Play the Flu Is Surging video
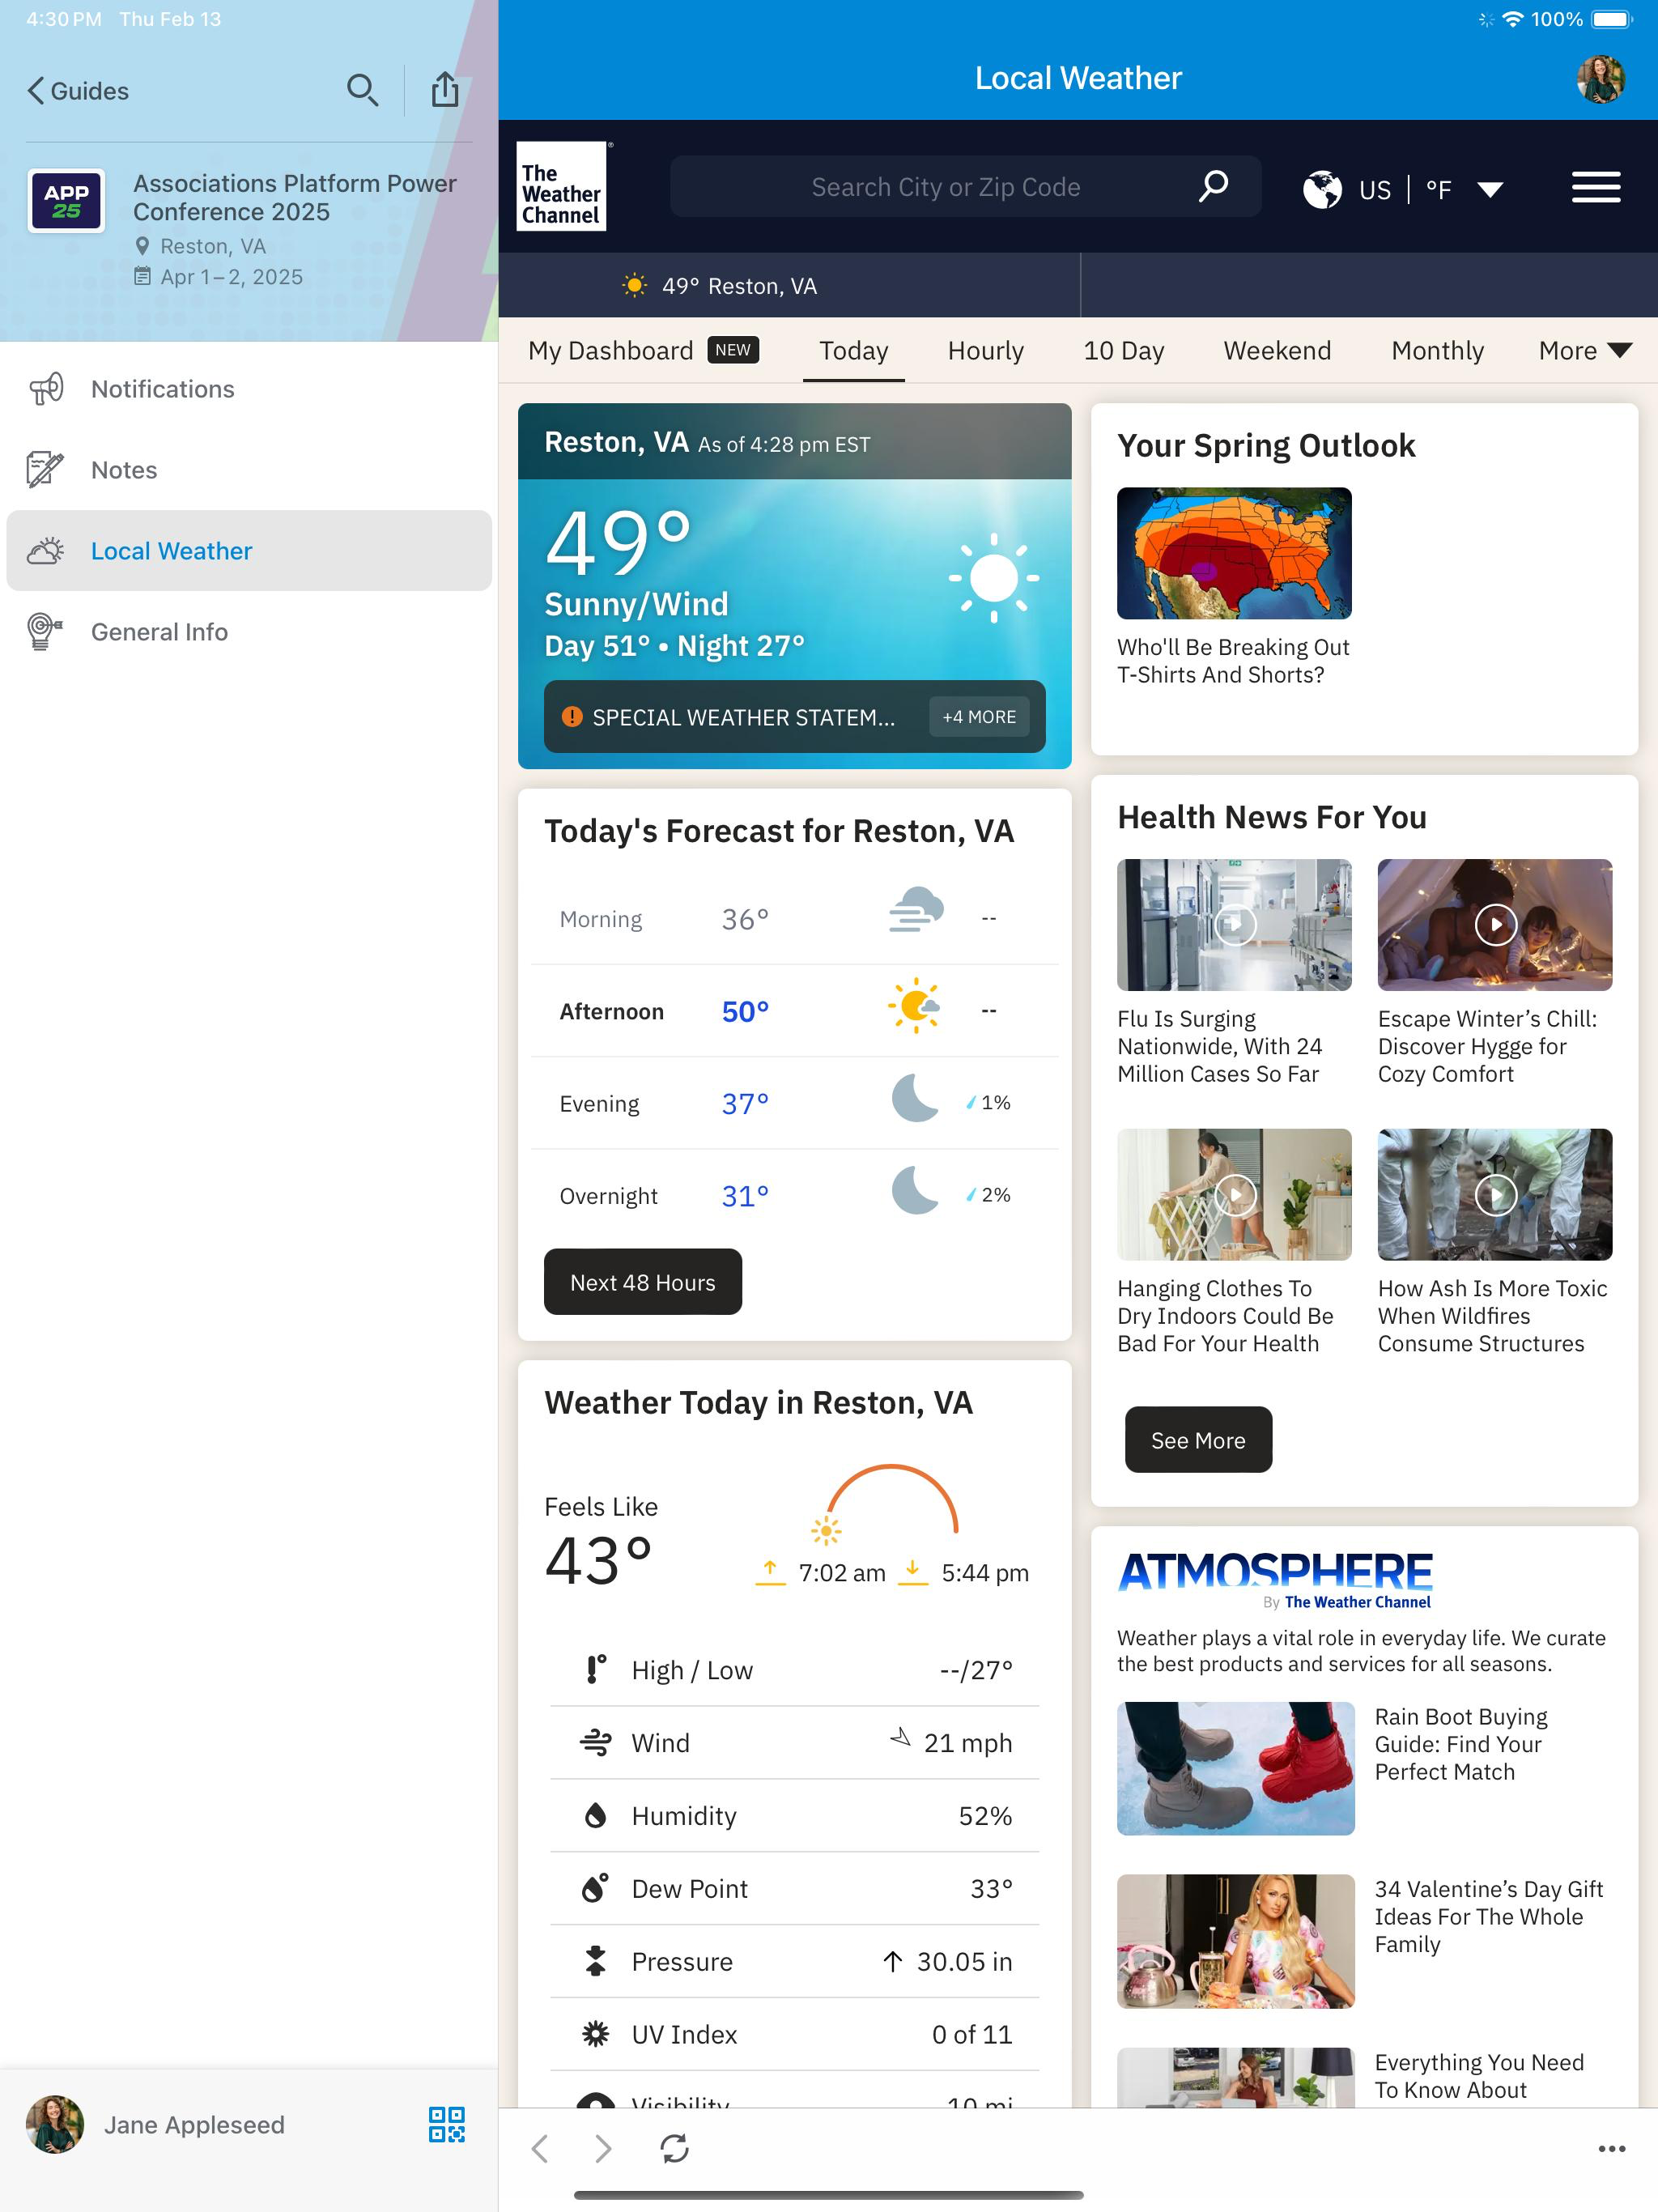The width and height of the screenshot is (1658, 2212). (1235, 925)
